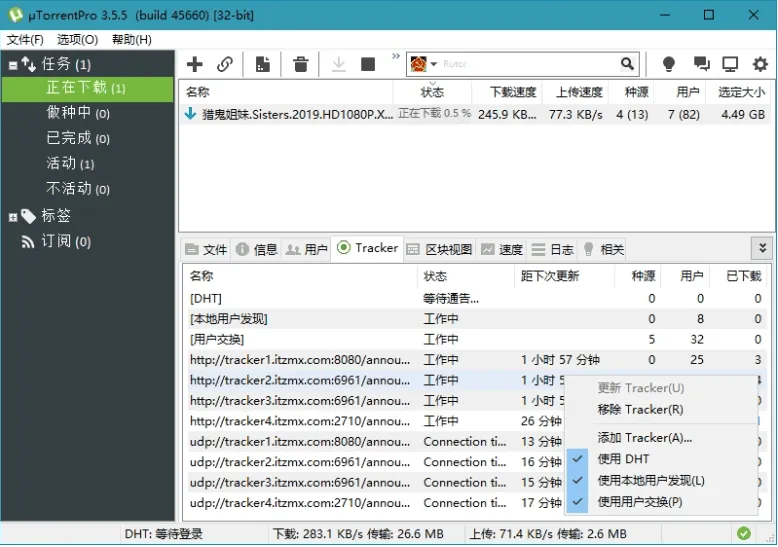Click the light bulb icon in toolbar
778x547 pixels.
(669, 65)
